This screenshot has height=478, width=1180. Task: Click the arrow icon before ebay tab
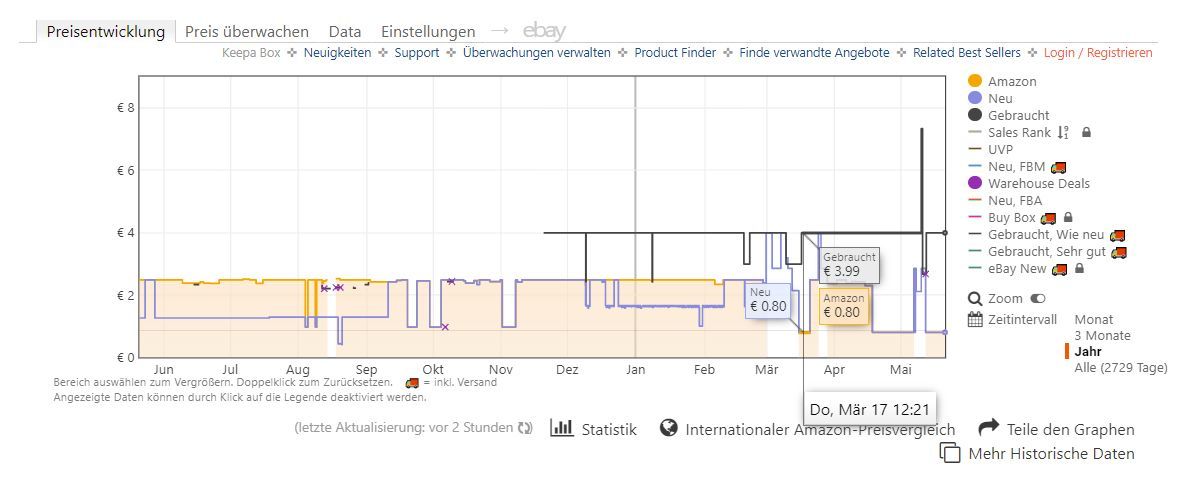pos(500,31)
